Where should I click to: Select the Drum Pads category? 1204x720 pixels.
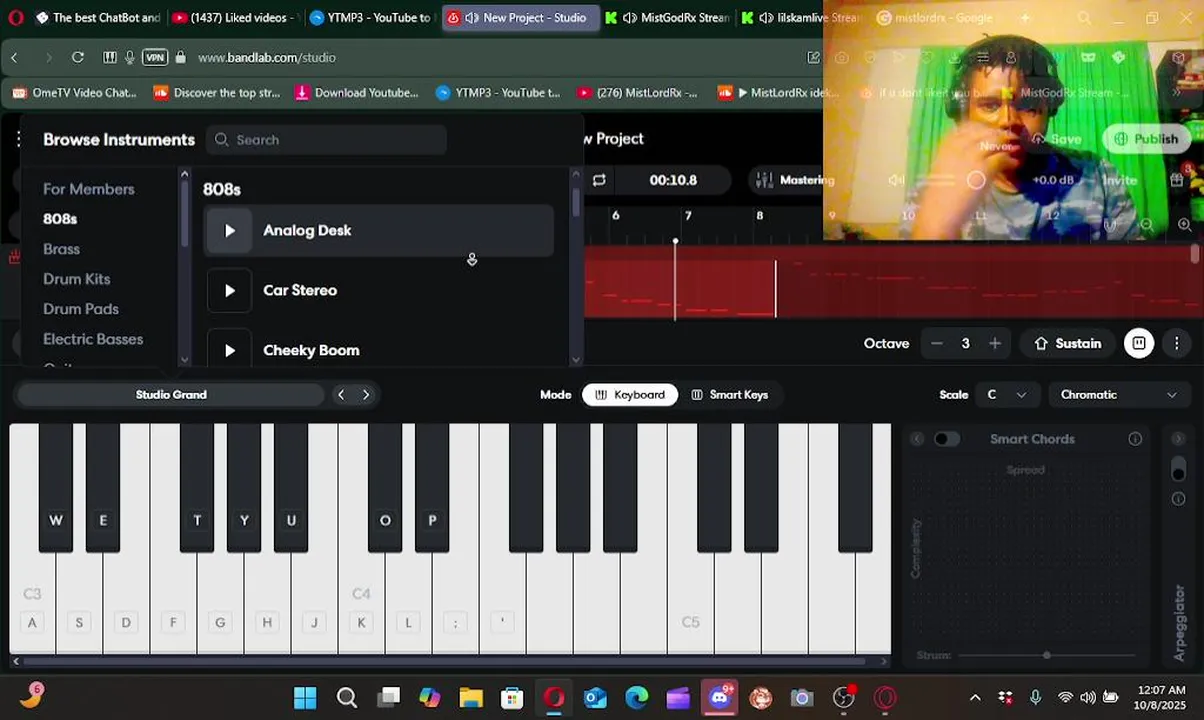(80, 309)
